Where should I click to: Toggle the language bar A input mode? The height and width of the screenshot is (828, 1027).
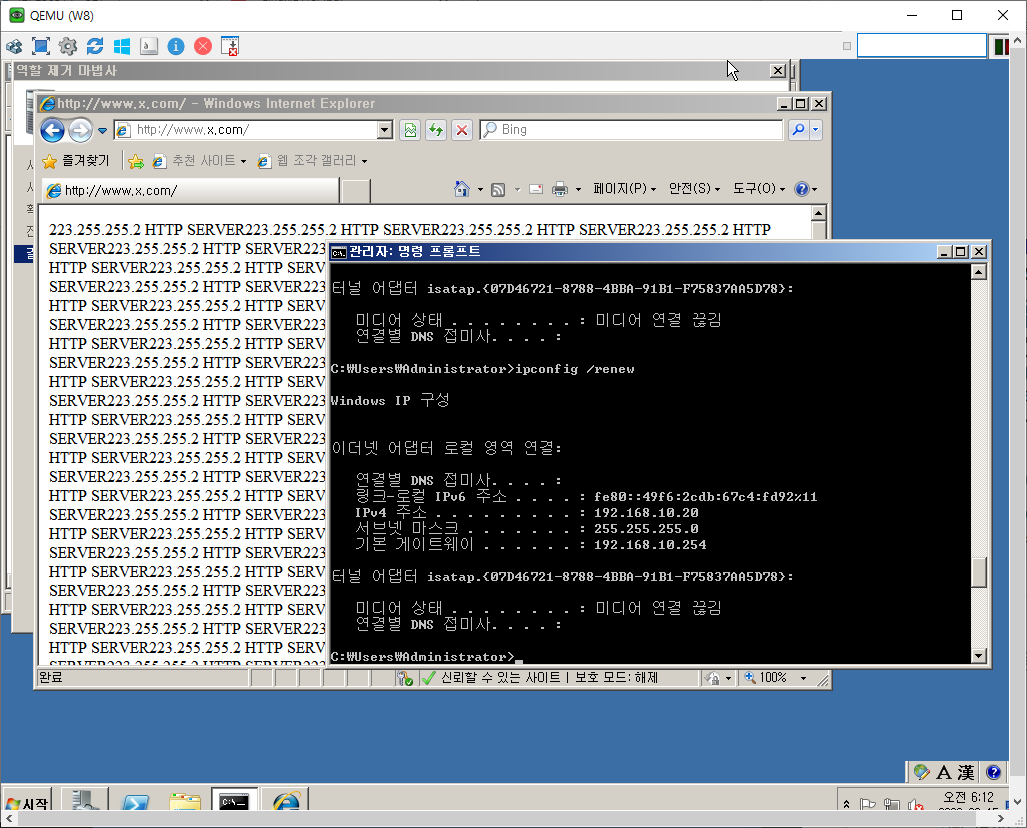click(x=944, y=772)
